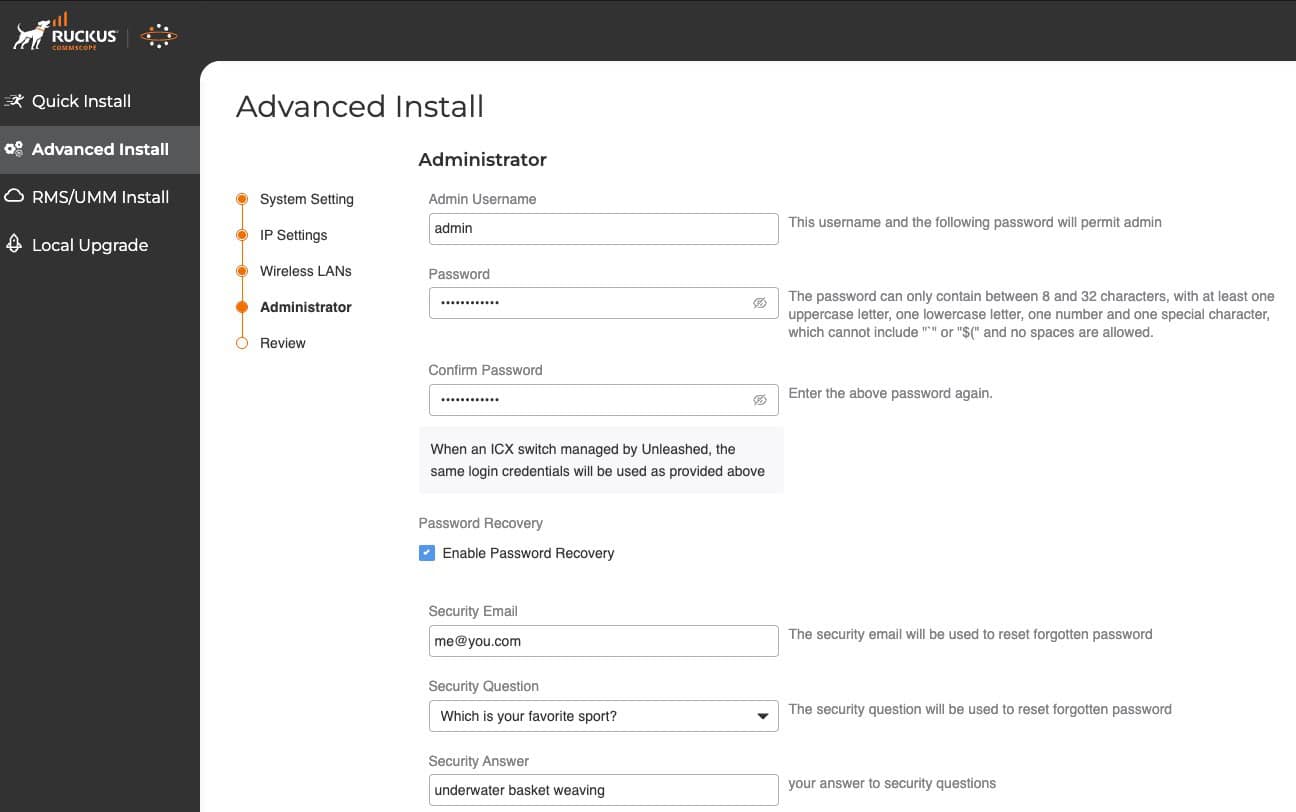Show the Password field characters via eye icon

coord(760,303)
